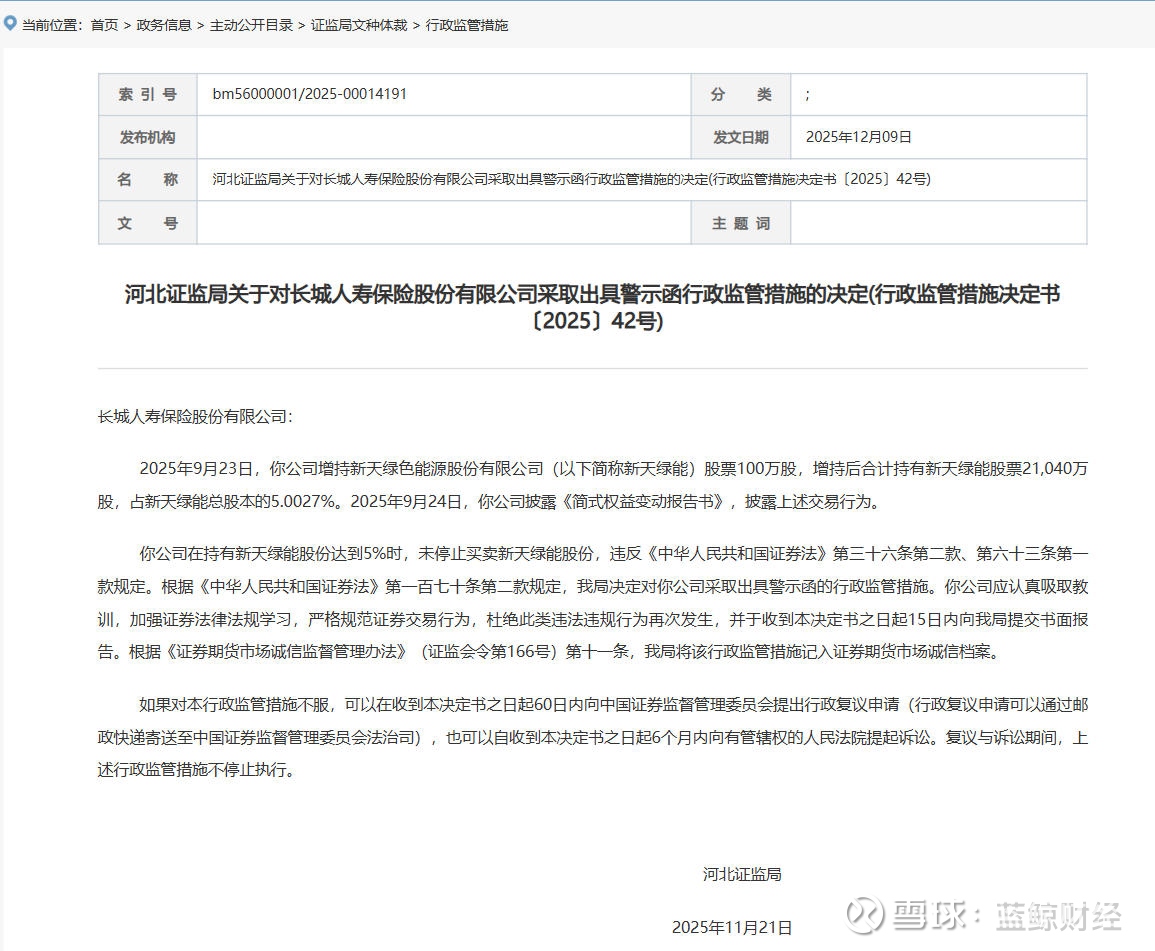
Task: Click the 发布机构 label cell
Action: pos(147,137)
